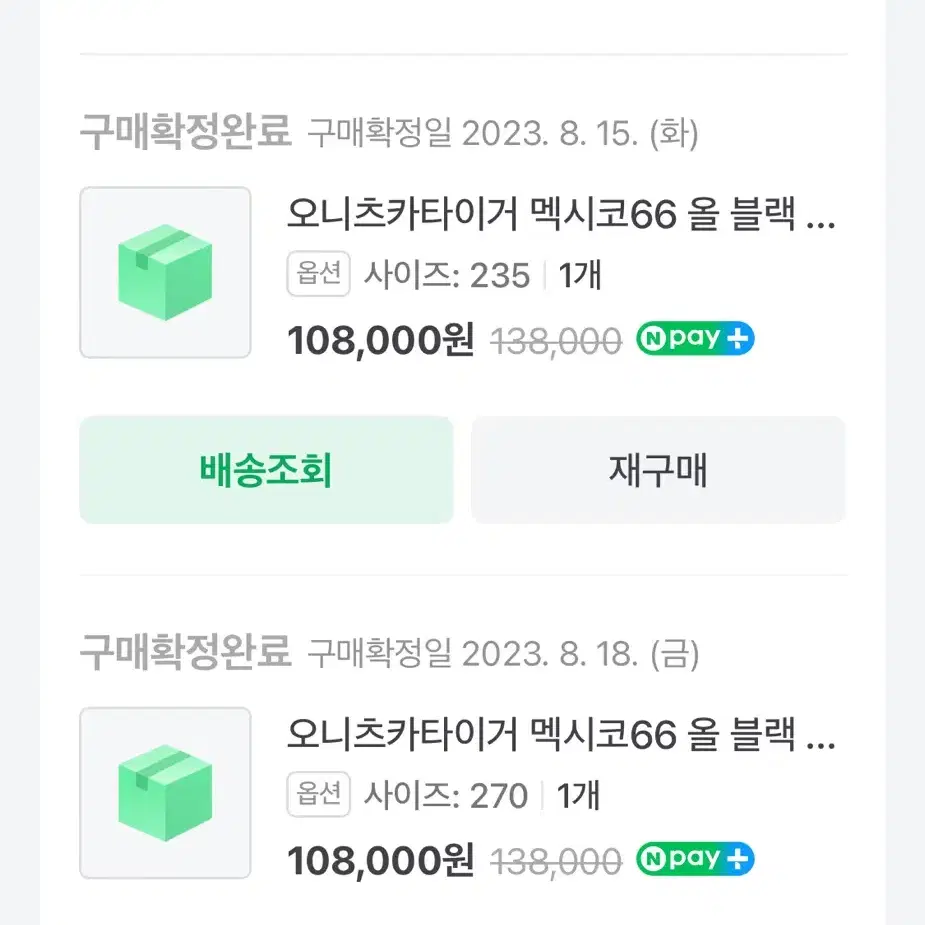Tap the 옵션 tag for size 270
This screenshot has width=925, height=925.
(x=319, y=794)
